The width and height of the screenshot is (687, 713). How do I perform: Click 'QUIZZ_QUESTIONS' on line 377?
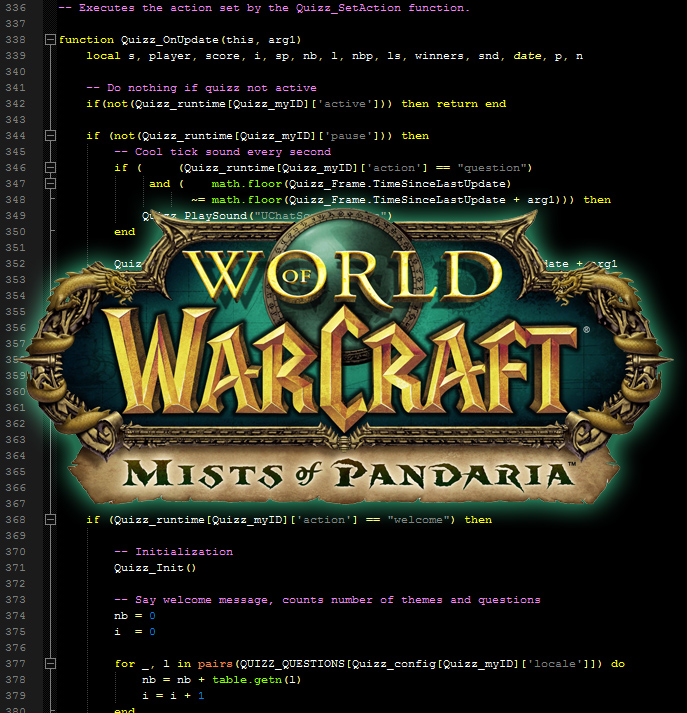[292, 664]
